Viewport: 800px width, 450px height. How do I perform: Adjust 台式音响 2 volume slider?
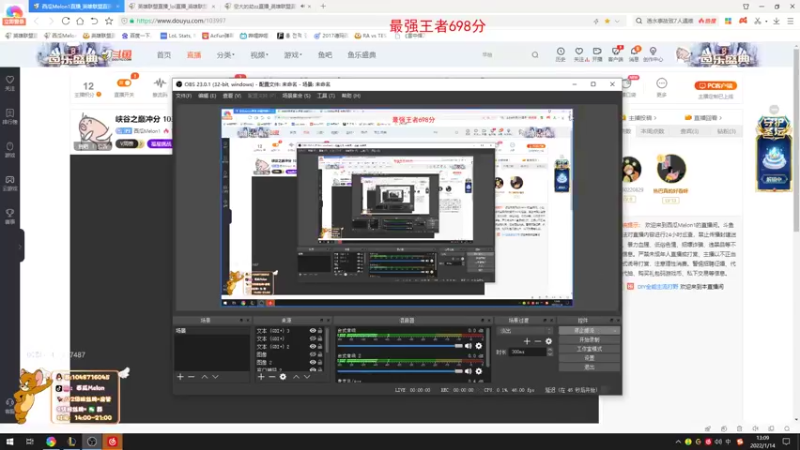point(400,371)
